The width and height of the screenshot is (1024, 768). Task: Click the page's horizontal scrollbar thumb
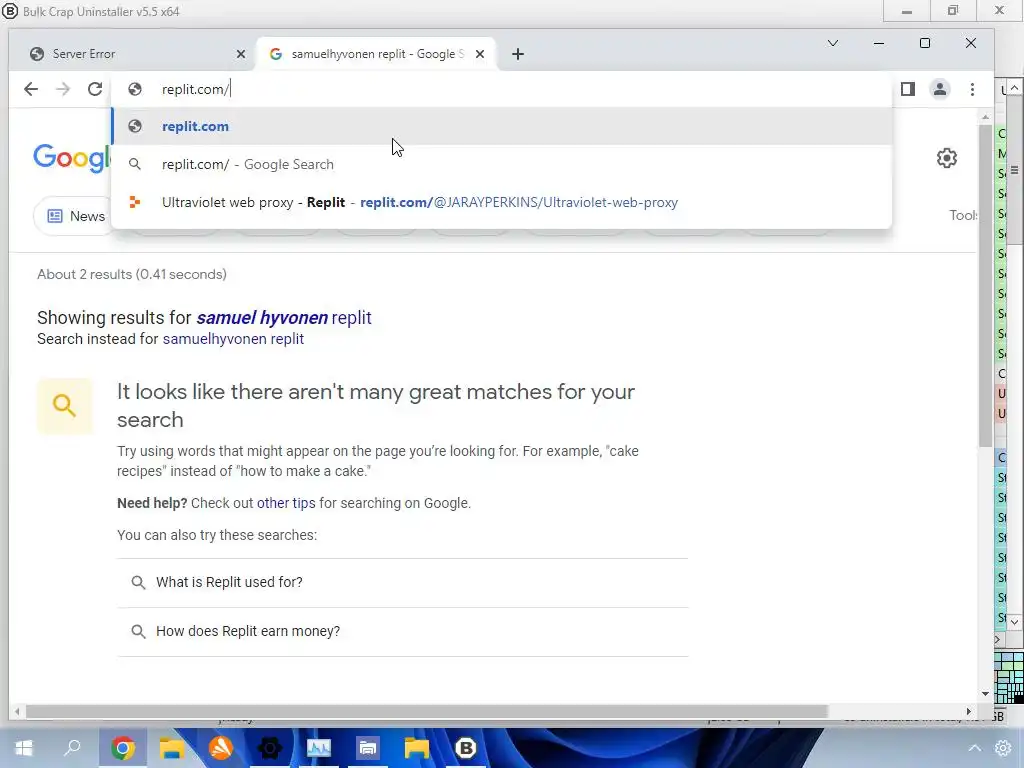point(426,711)
